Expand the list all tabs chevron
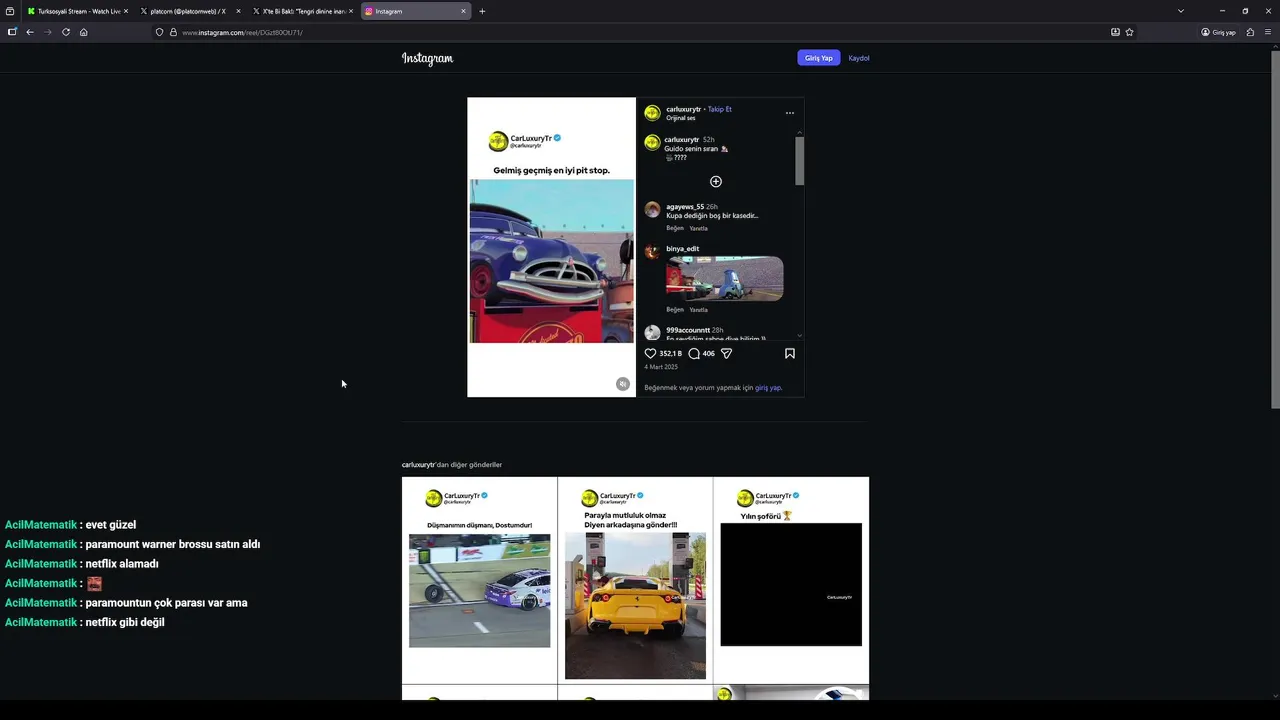The height and width of the screenshot is (720, 1280). tap(1180, 11)
